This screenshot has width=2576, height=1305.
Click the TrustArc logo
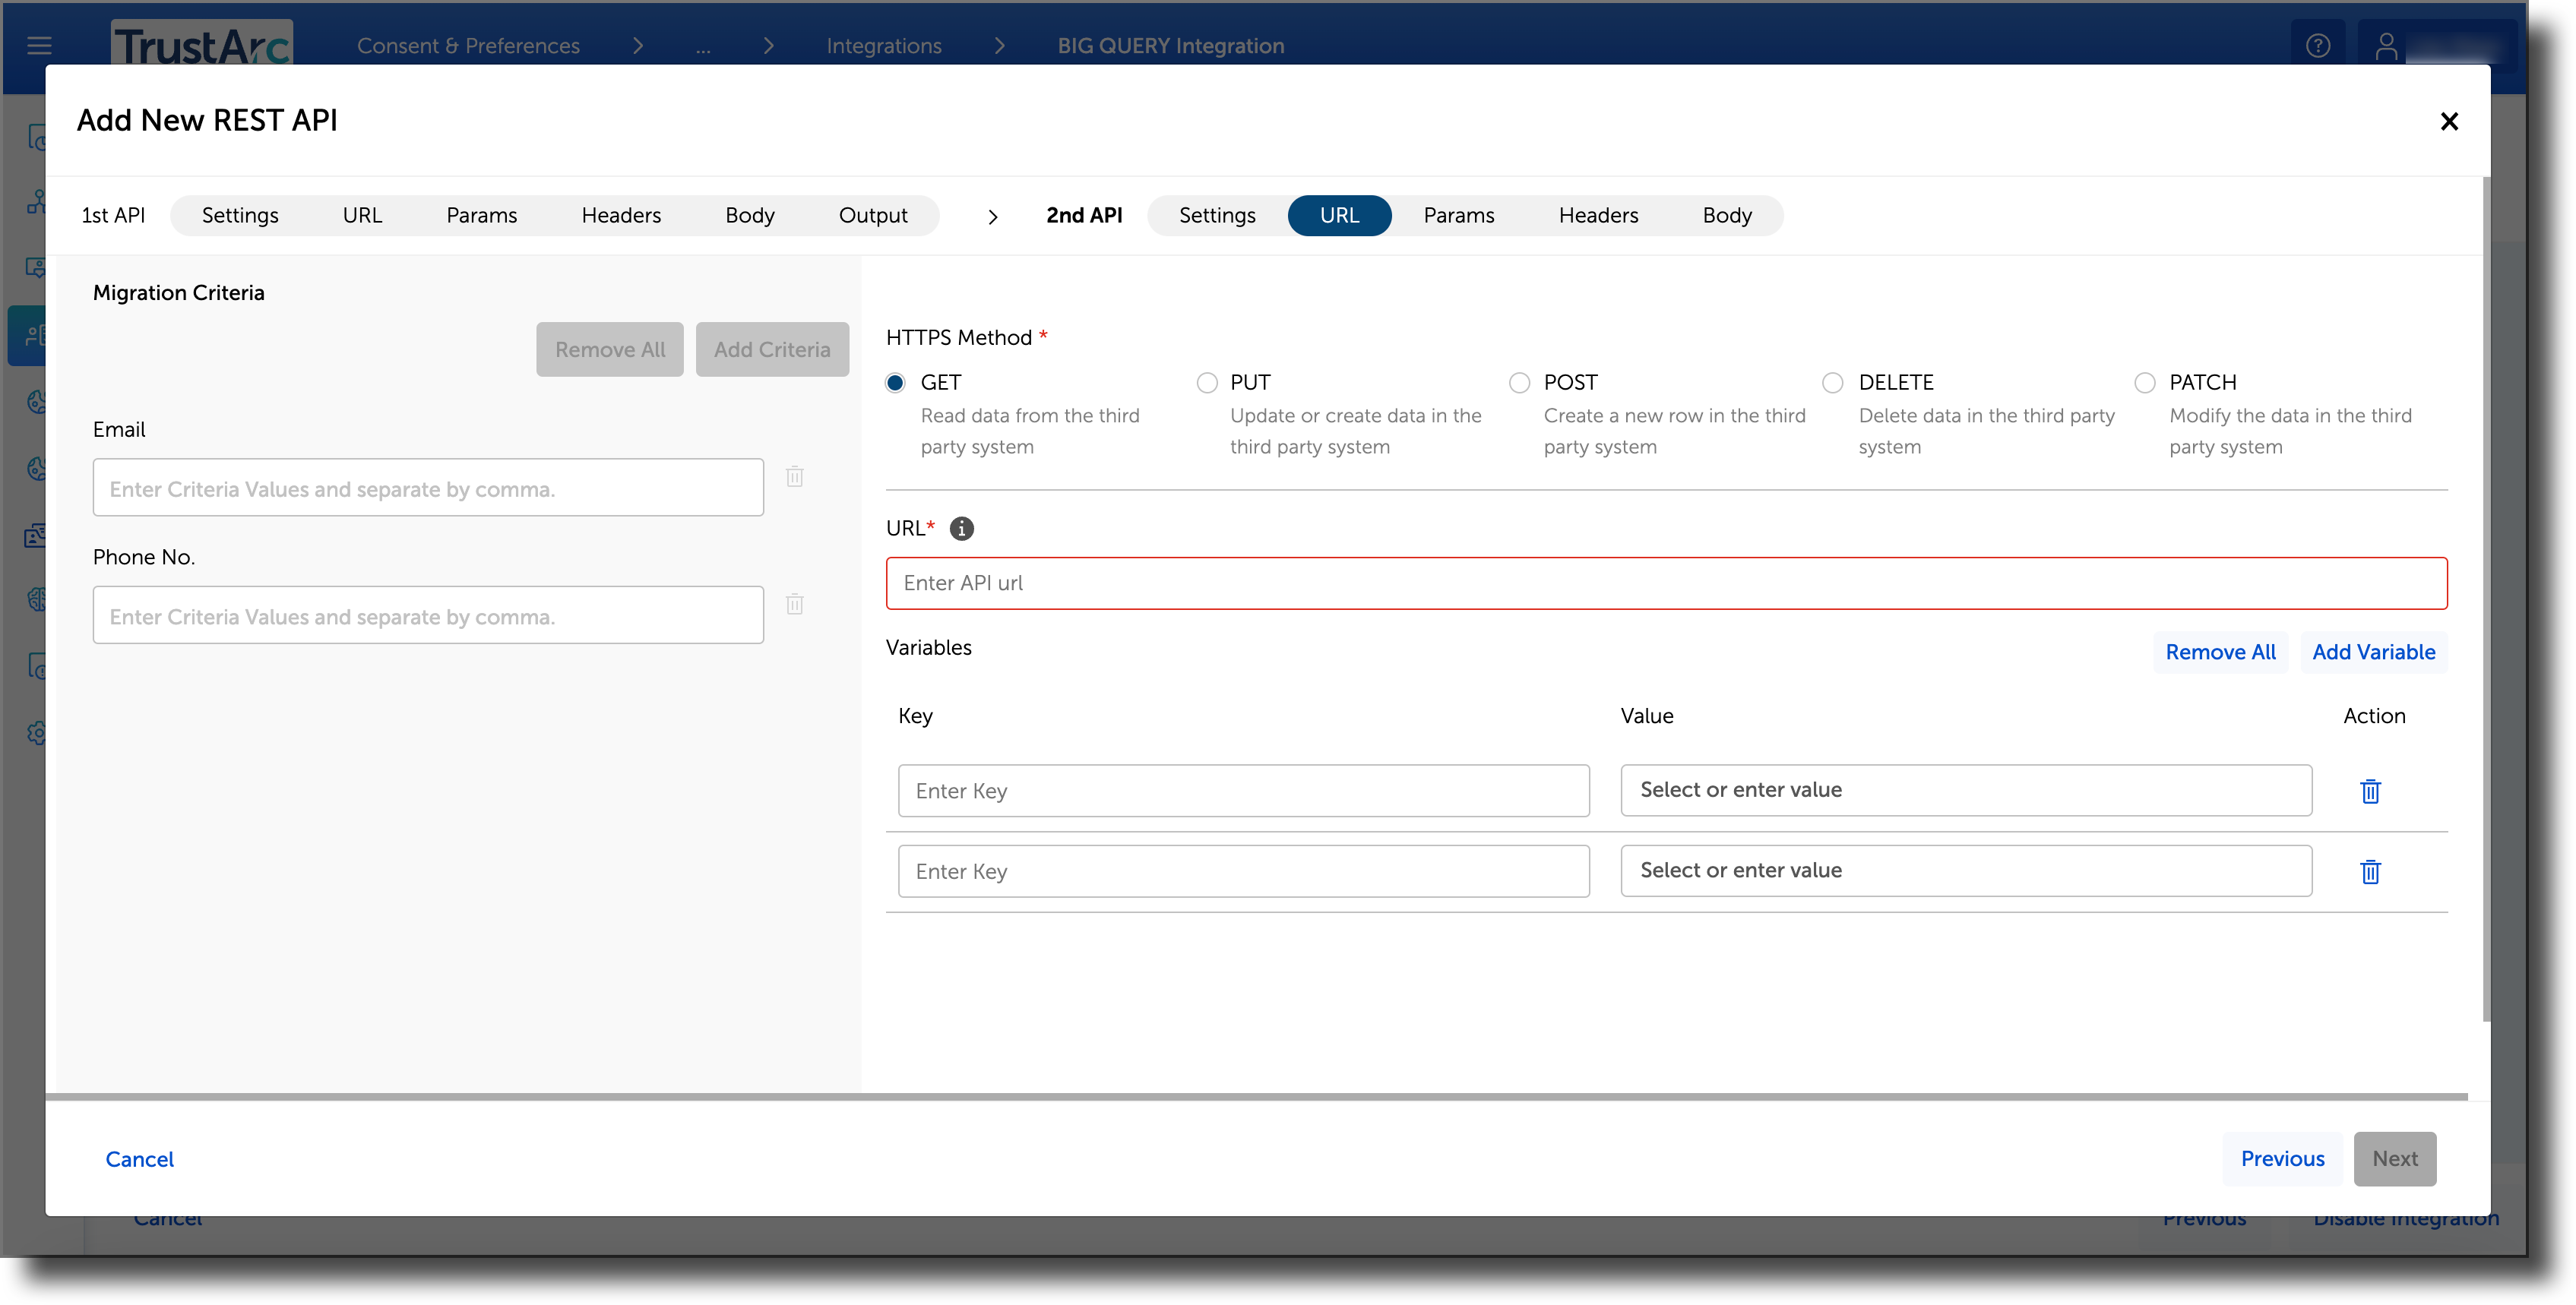pyautogui.click(x=202, y=43)
